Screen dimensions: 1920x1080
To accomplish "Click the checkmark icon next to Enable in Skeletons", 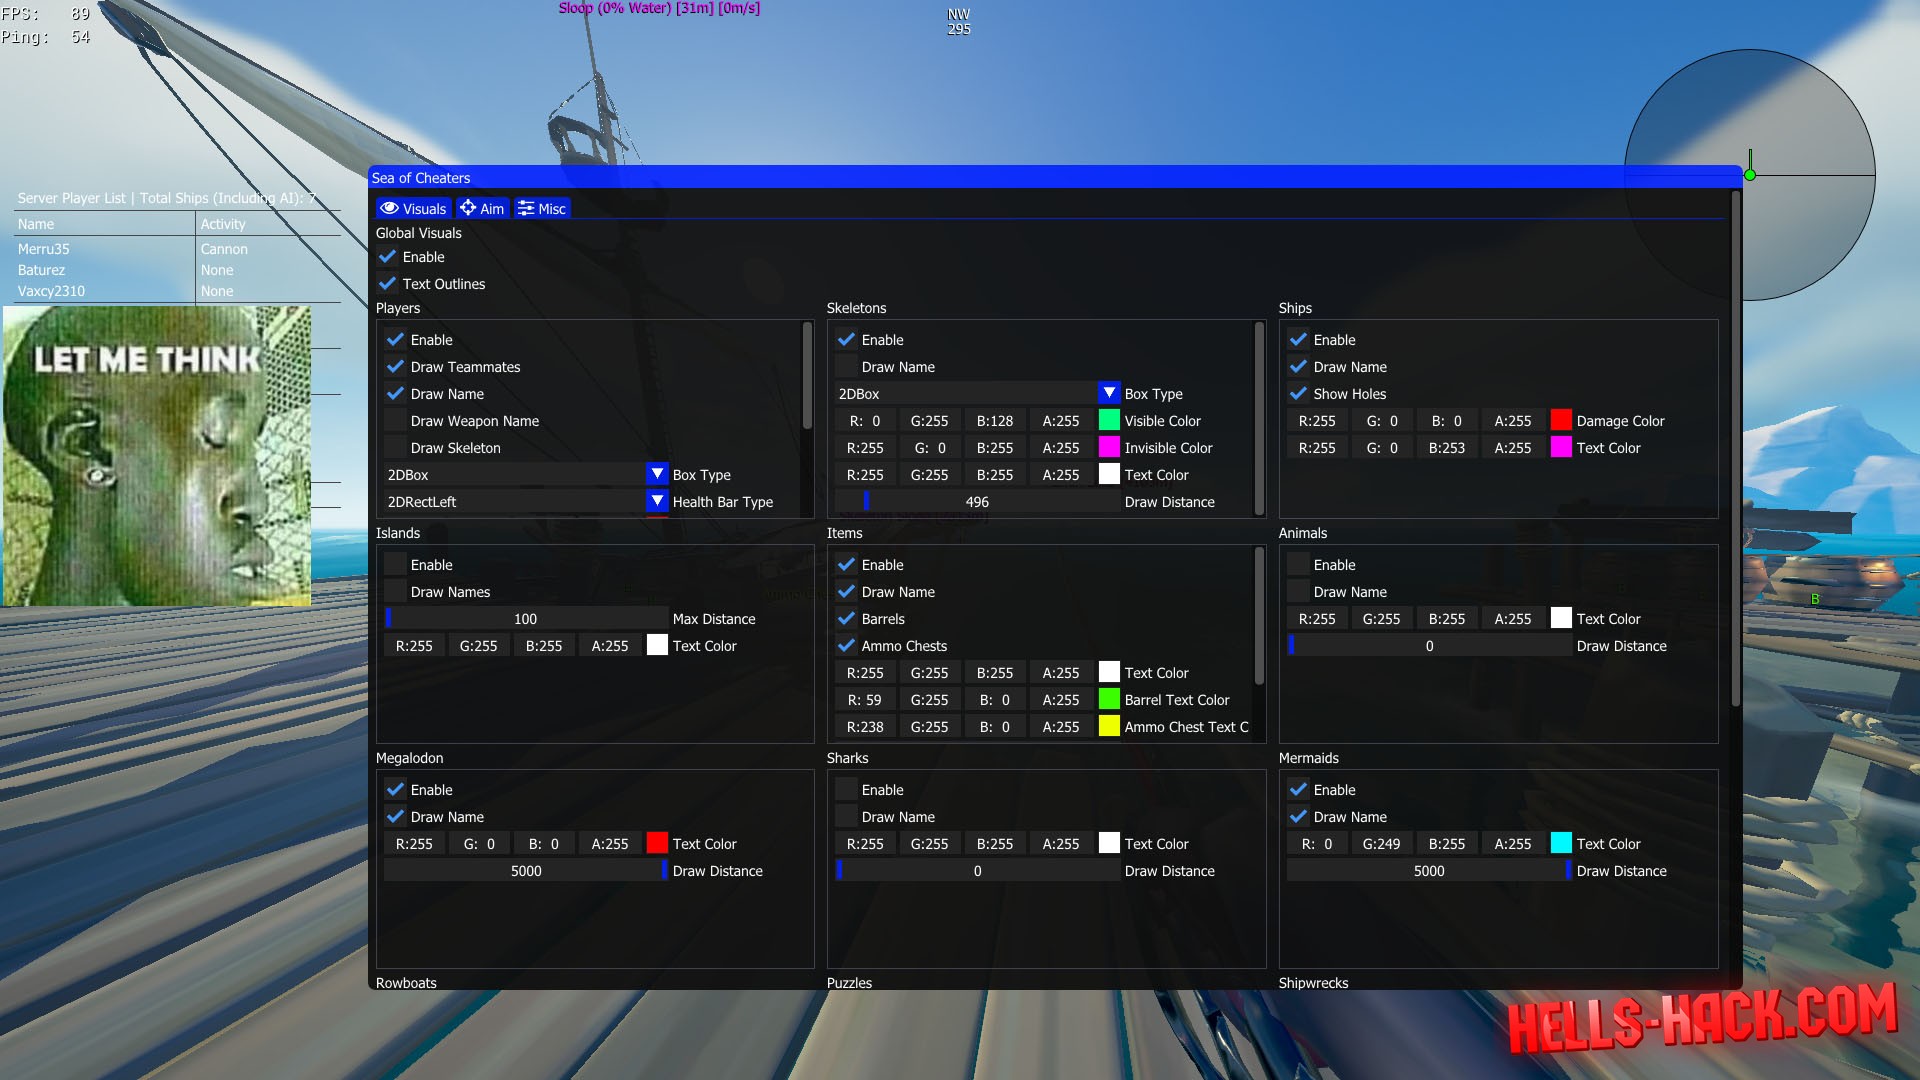I will (x=847, y=339).
